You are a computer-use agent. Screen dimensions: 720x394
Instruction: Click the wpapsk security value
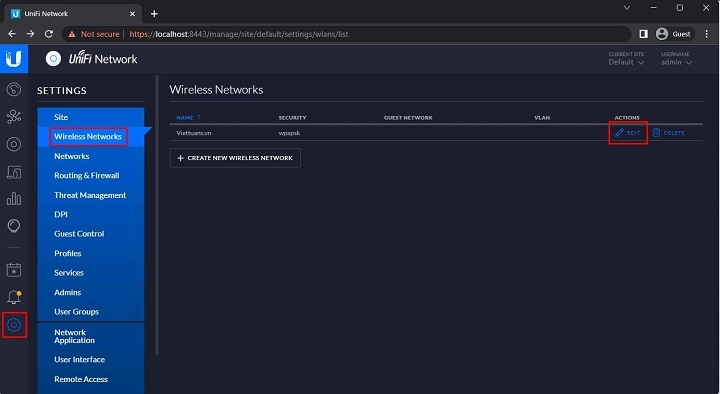[x=289, y=133]
